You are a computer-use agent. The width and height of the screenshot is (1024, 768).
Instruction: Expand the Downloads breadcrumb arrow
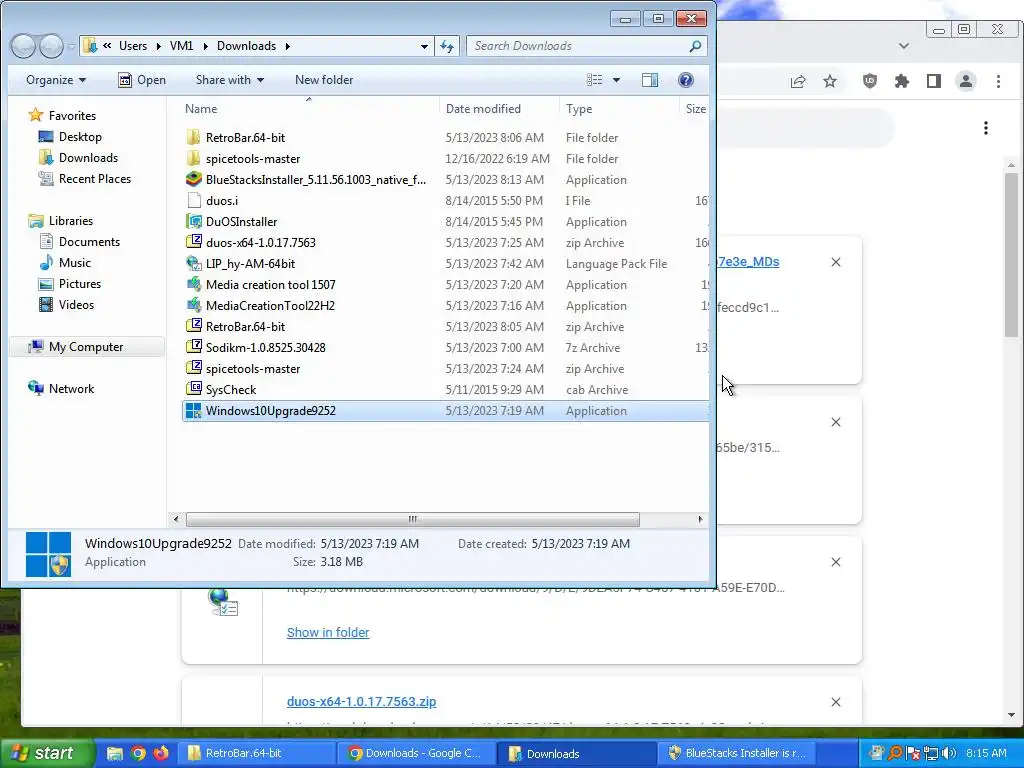coord(287,46)
